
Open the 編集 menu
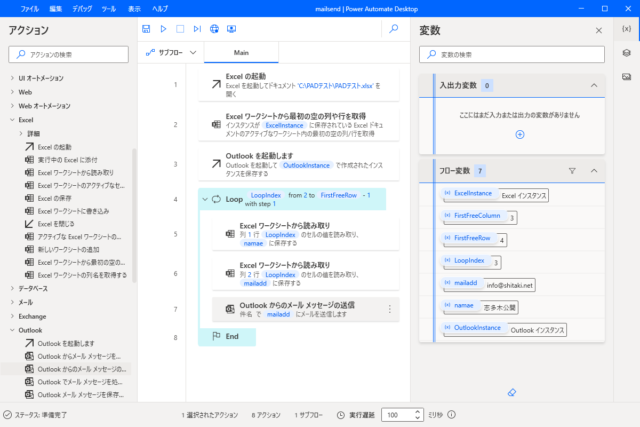coord(56,9)
